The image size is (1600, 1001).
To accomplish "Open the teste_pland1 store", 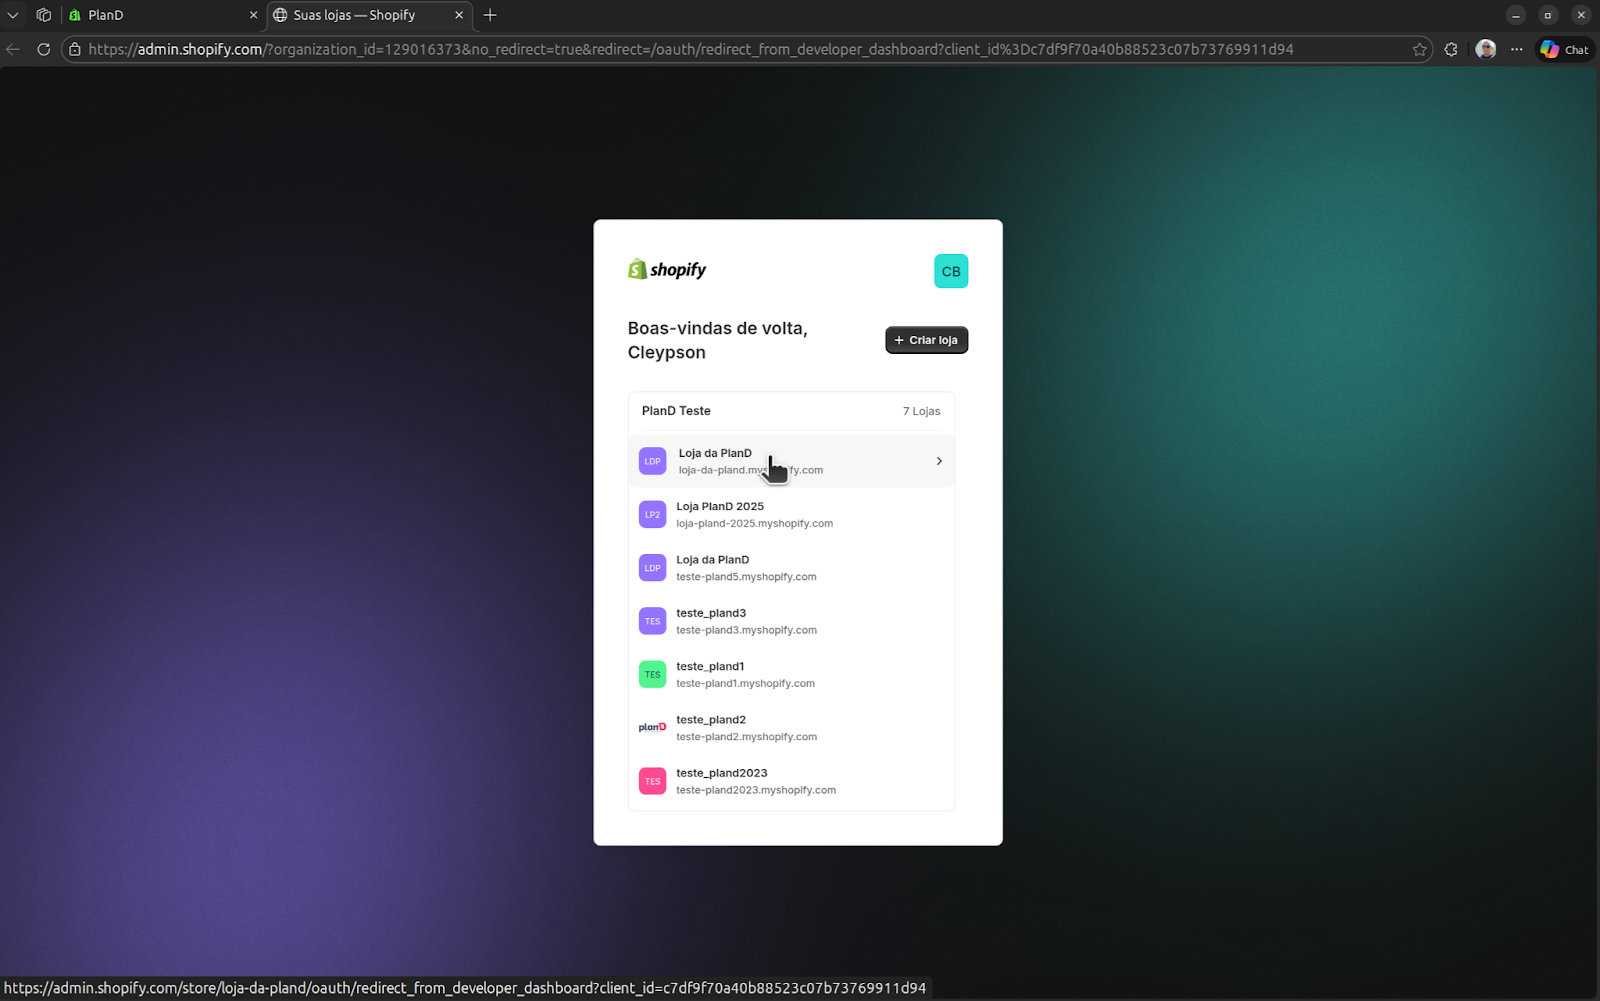I will (x=791, y=674).
